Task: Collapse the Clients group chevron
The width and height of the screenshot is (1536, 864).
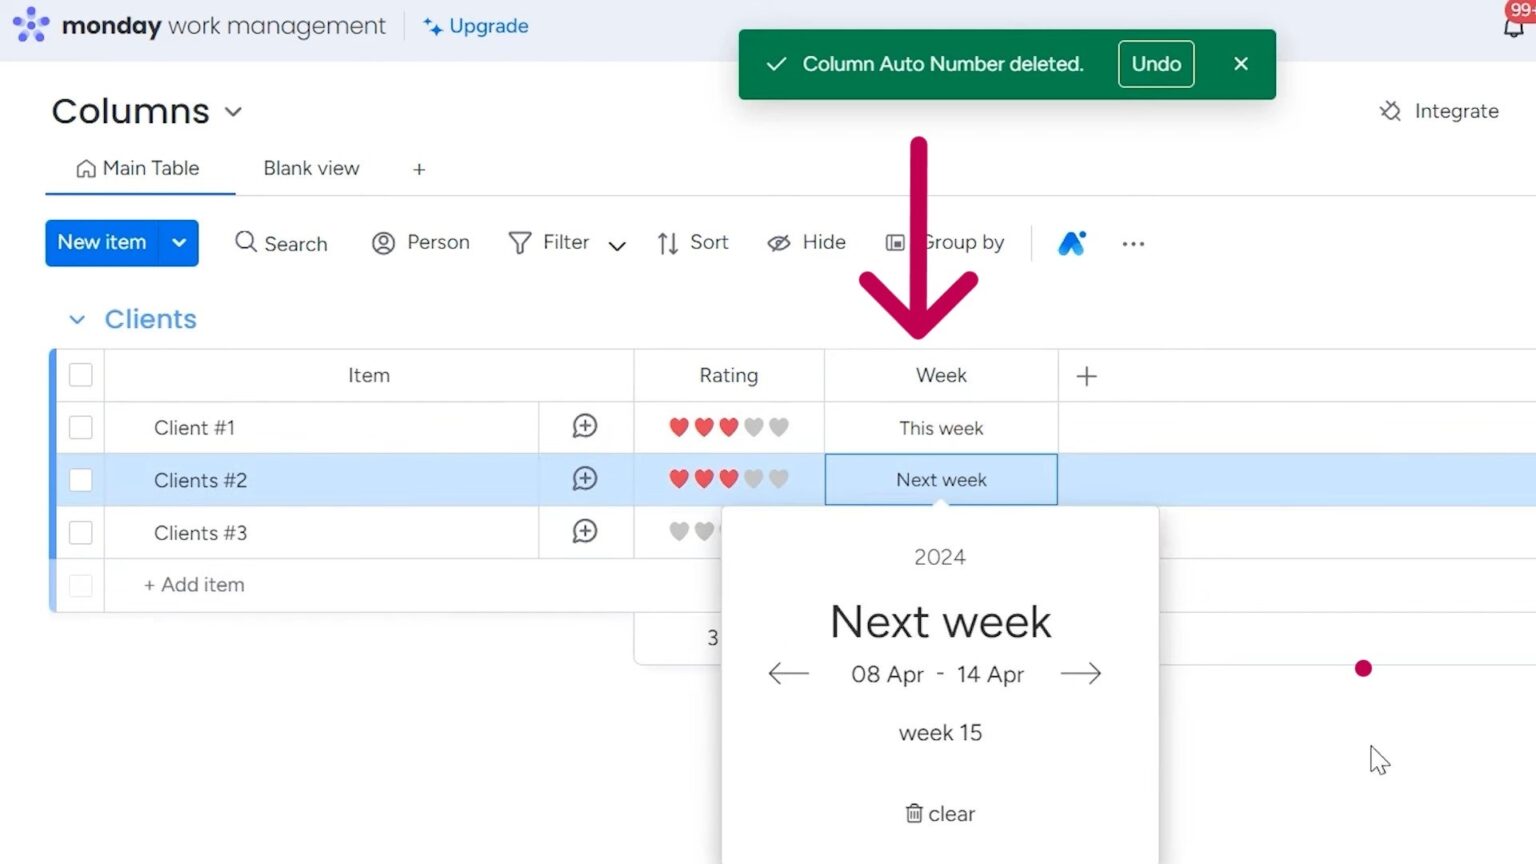Action: pyautogui.click(x=77, y=320)
